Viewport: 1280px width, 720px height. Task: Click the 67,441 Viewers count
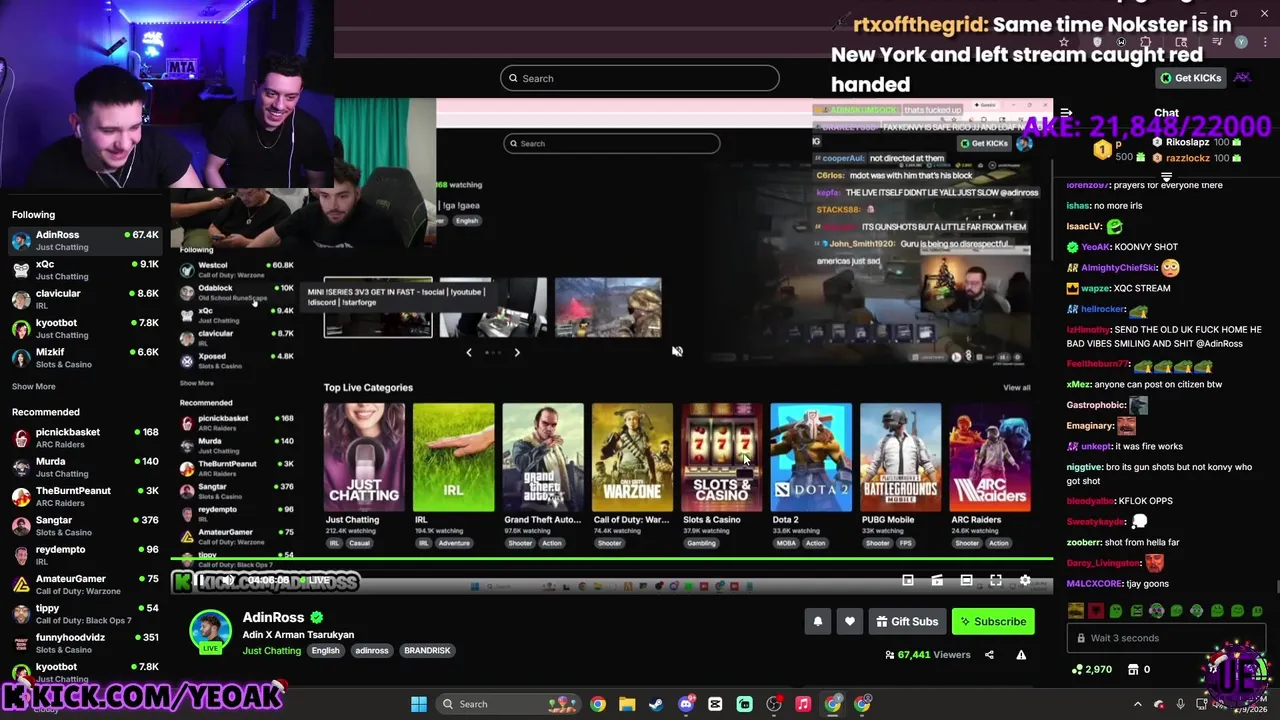point(928,655)
